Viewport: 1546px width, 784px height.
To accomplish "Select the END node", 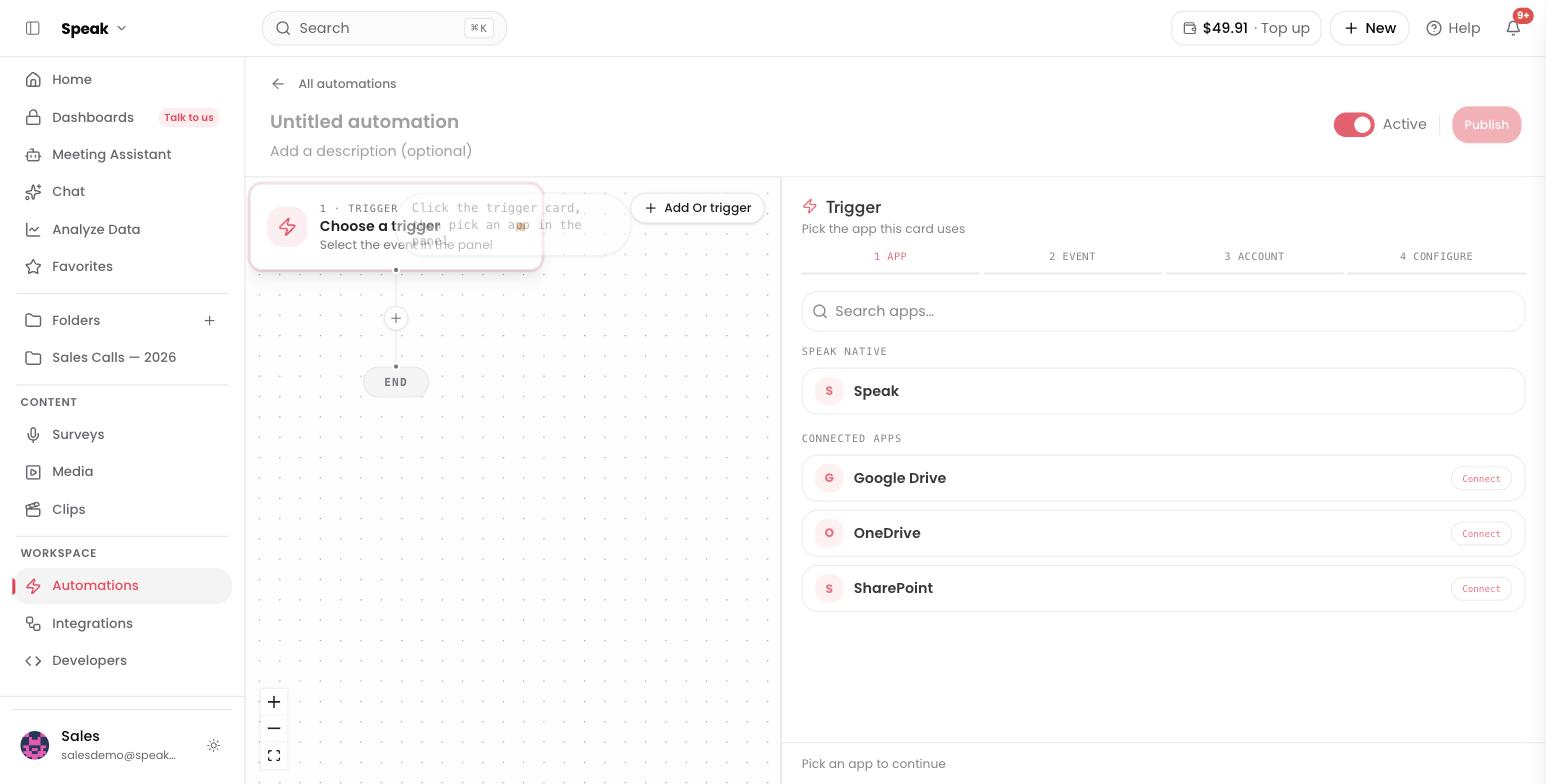I will [x=396, y=382].
